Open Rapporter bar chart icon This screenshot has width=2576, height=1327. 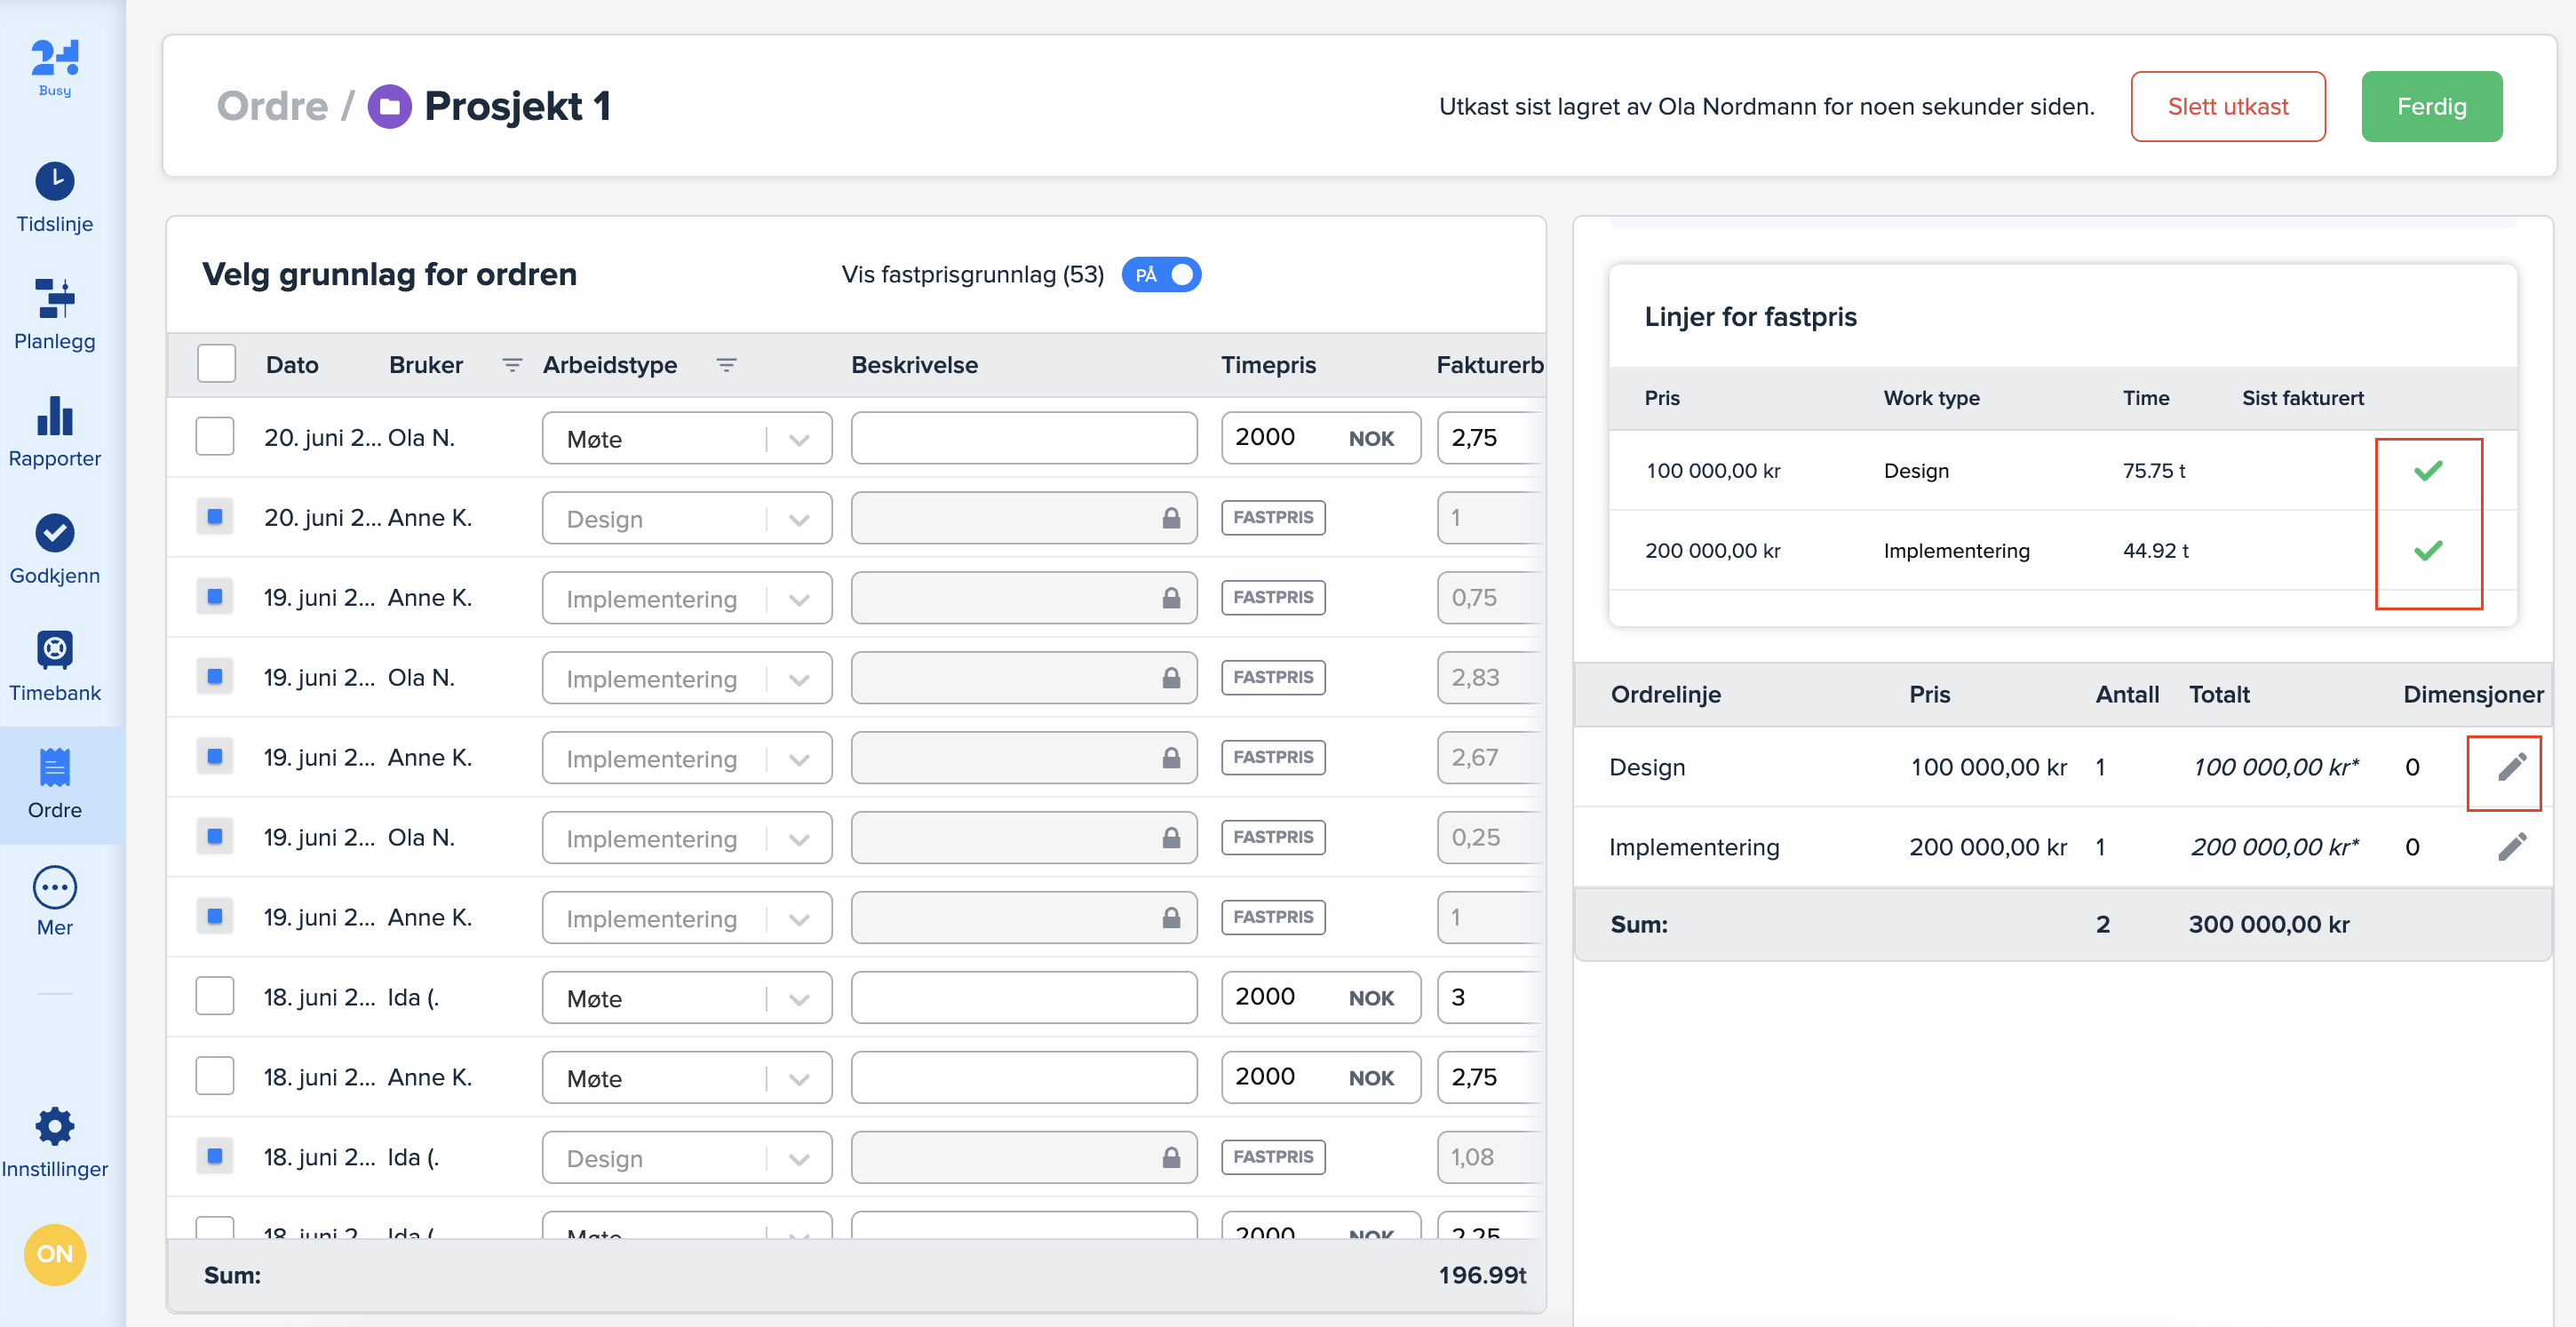click(x=55, y=416)
